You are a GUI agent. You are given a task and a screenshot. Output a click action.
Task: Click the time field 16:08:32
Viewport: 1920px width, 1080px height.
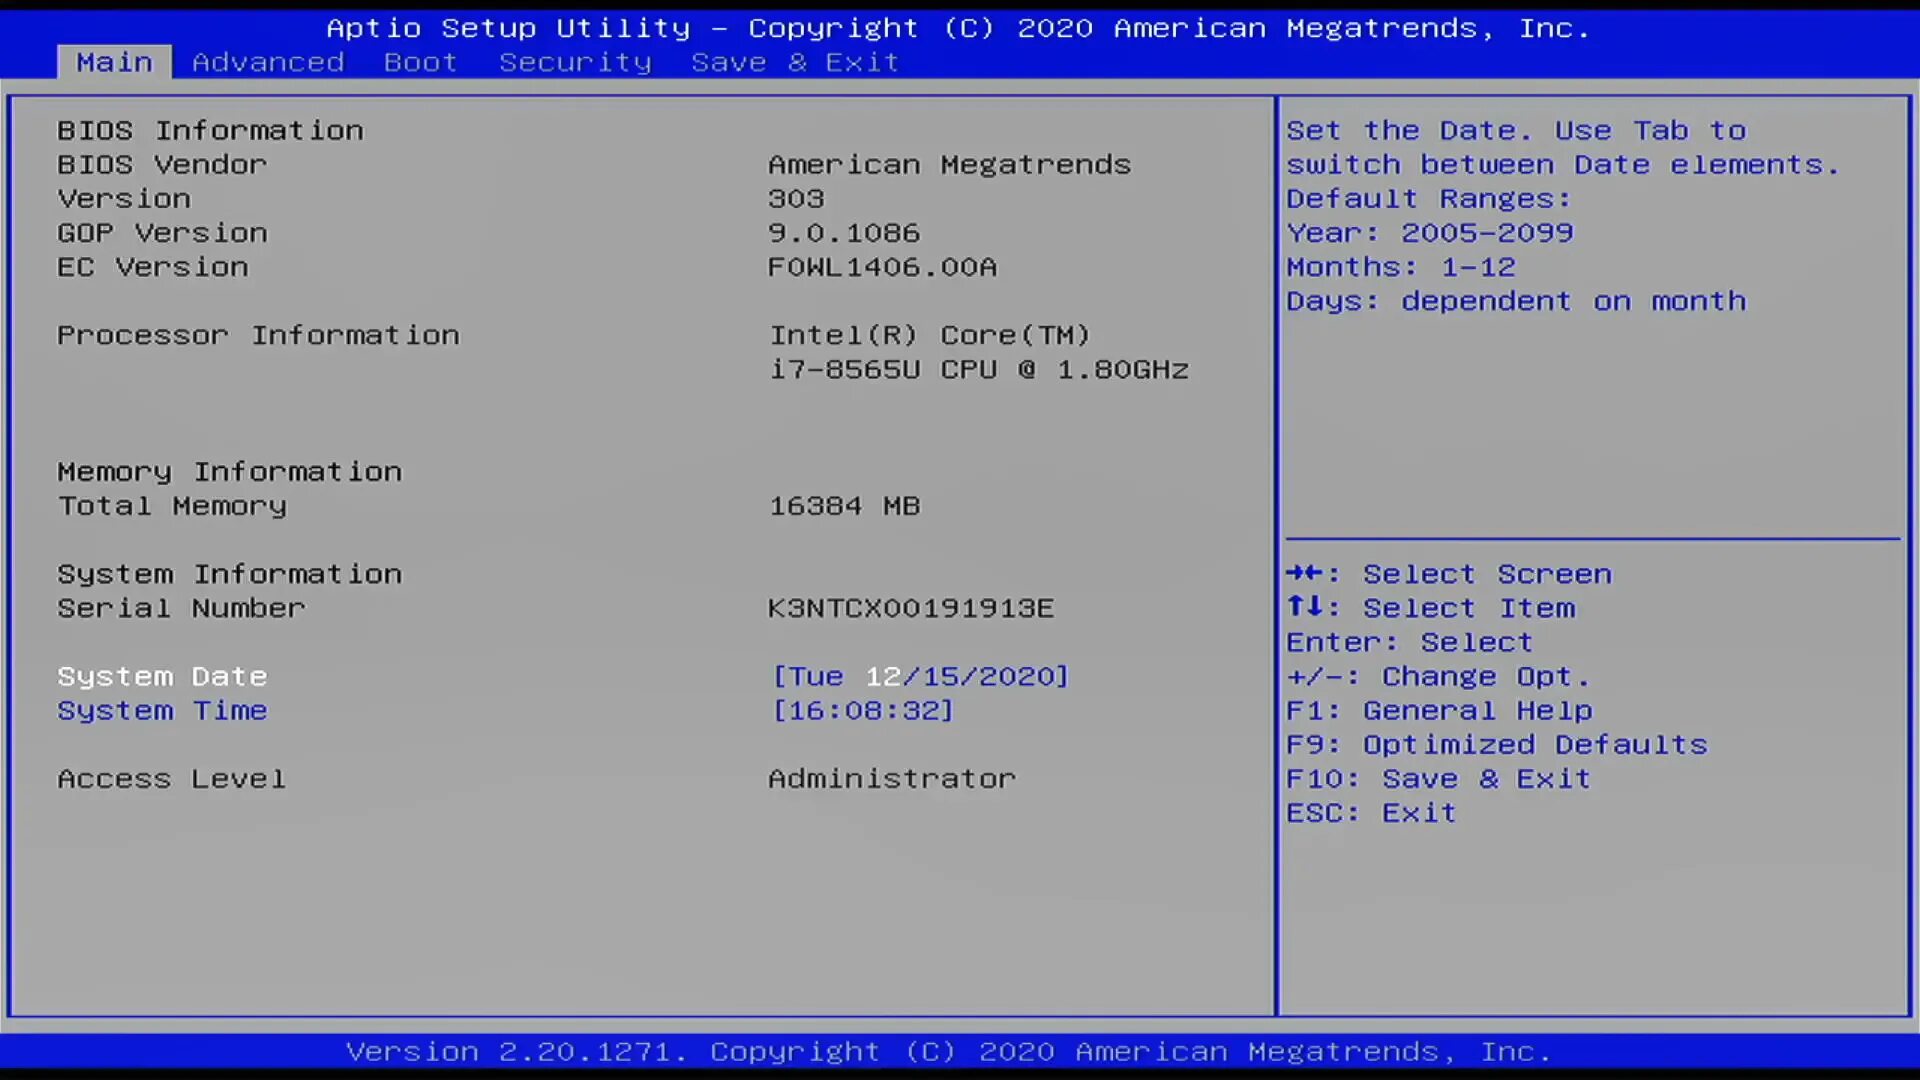pos(863,711)
